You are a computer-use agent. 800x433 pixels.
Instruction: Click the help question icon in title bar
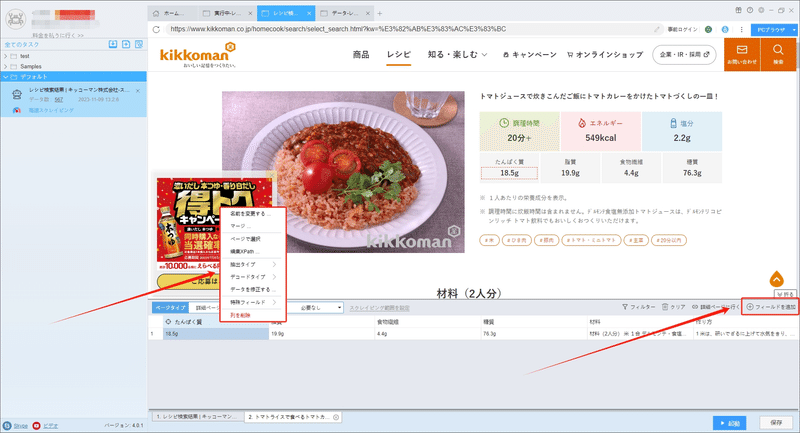pos(750,10)
